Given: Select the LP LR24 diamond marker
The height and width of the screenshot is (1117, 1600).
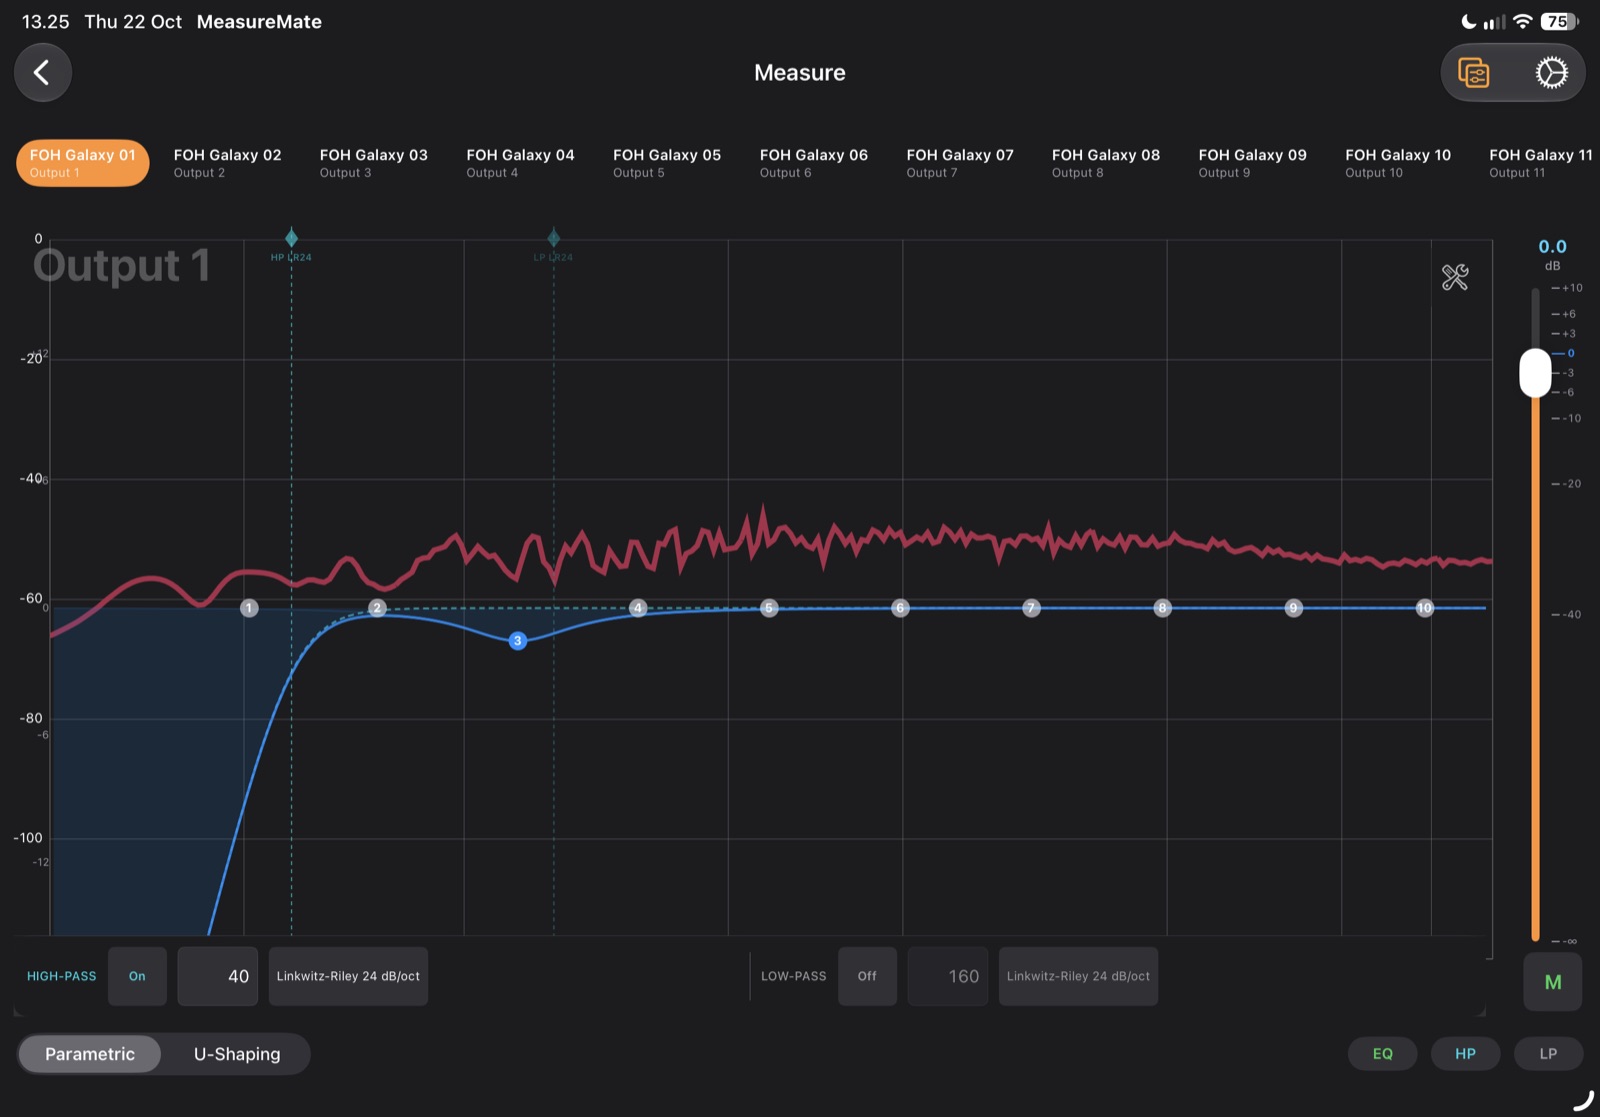Looking at the screenshot, I should pyautogui.click(x=553, y=238).
